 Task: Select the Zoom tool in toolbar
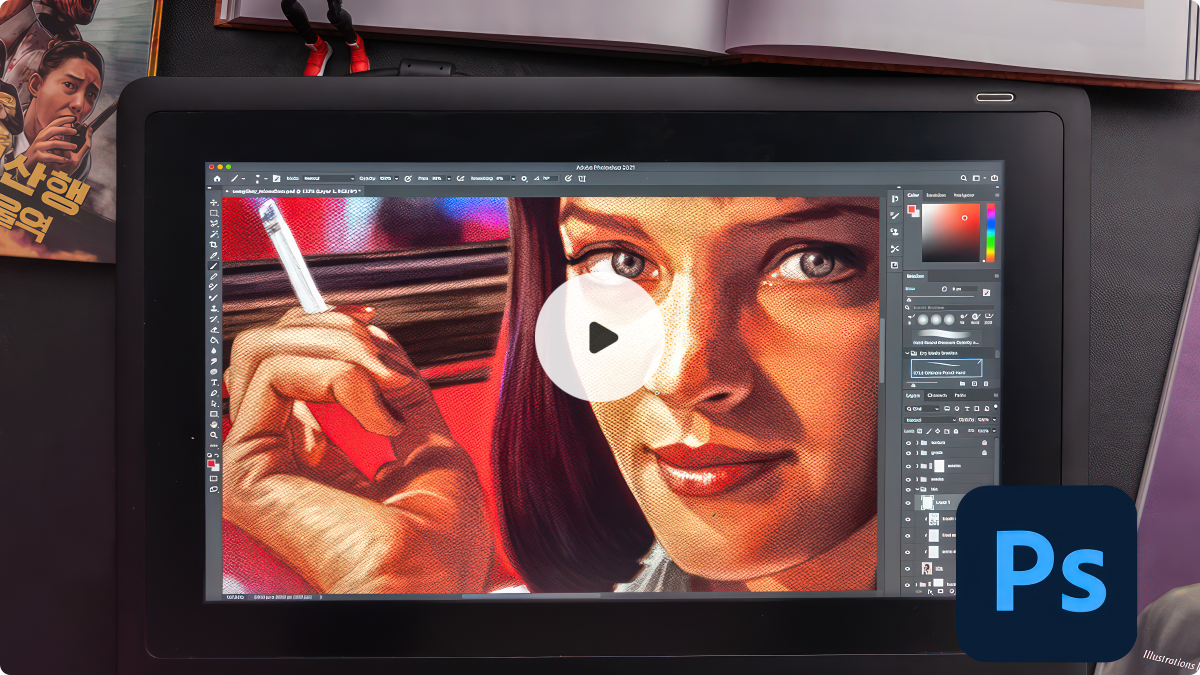click(214, 435)
